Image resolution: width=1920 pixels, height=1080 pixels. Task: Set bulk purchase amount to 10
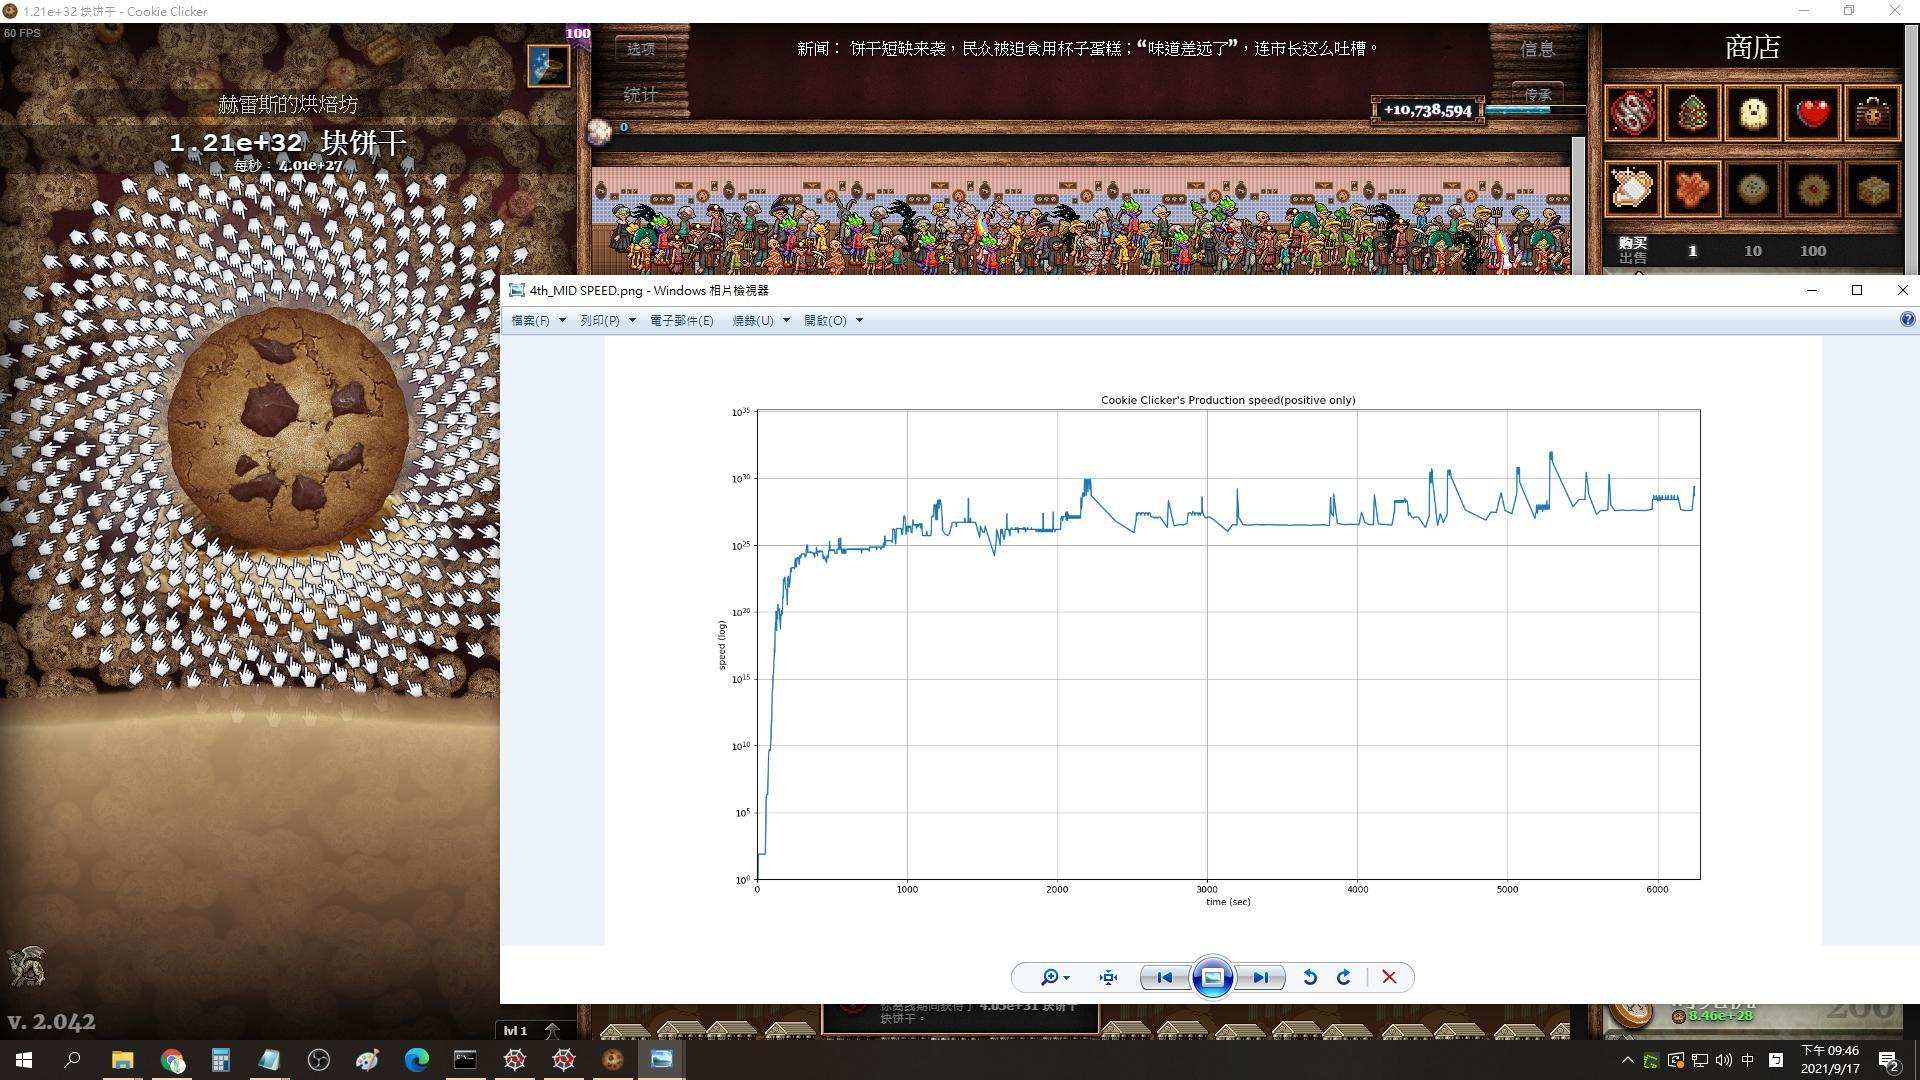click(1752, 251)
